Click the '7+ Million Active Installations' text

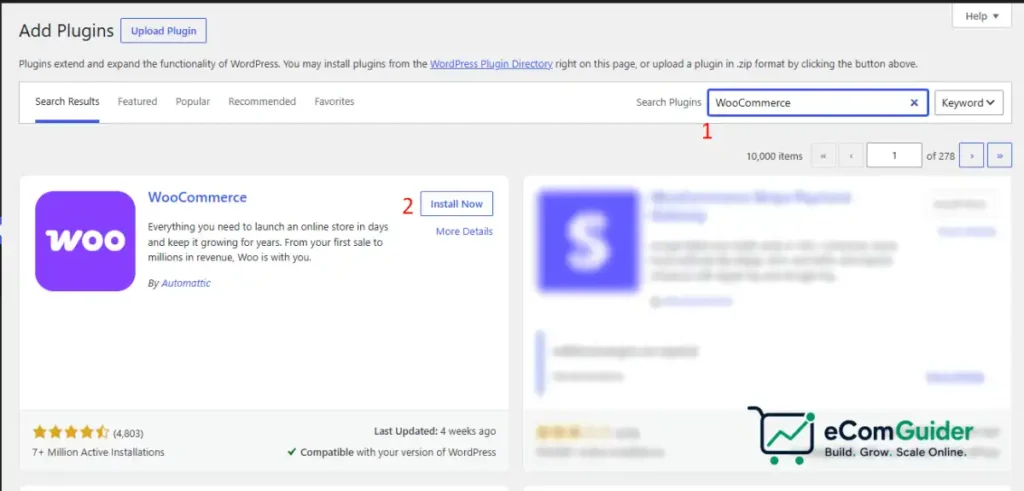[99, 452]
